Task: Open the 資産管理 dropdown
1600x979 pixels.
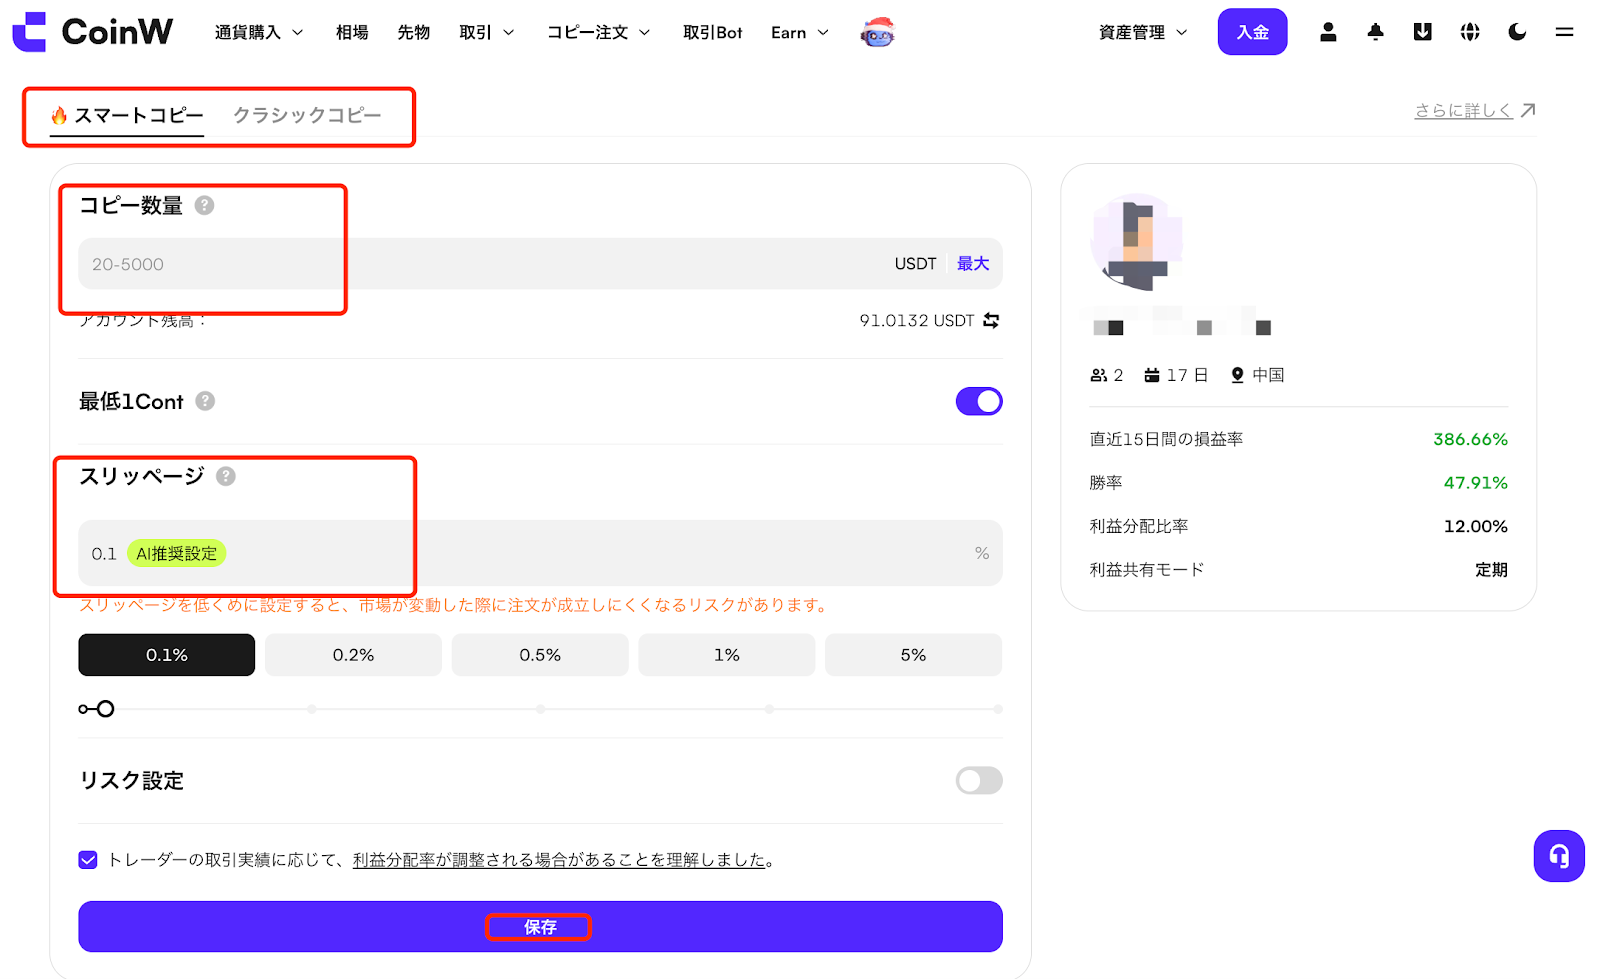Action: [x=1142, y=32]
